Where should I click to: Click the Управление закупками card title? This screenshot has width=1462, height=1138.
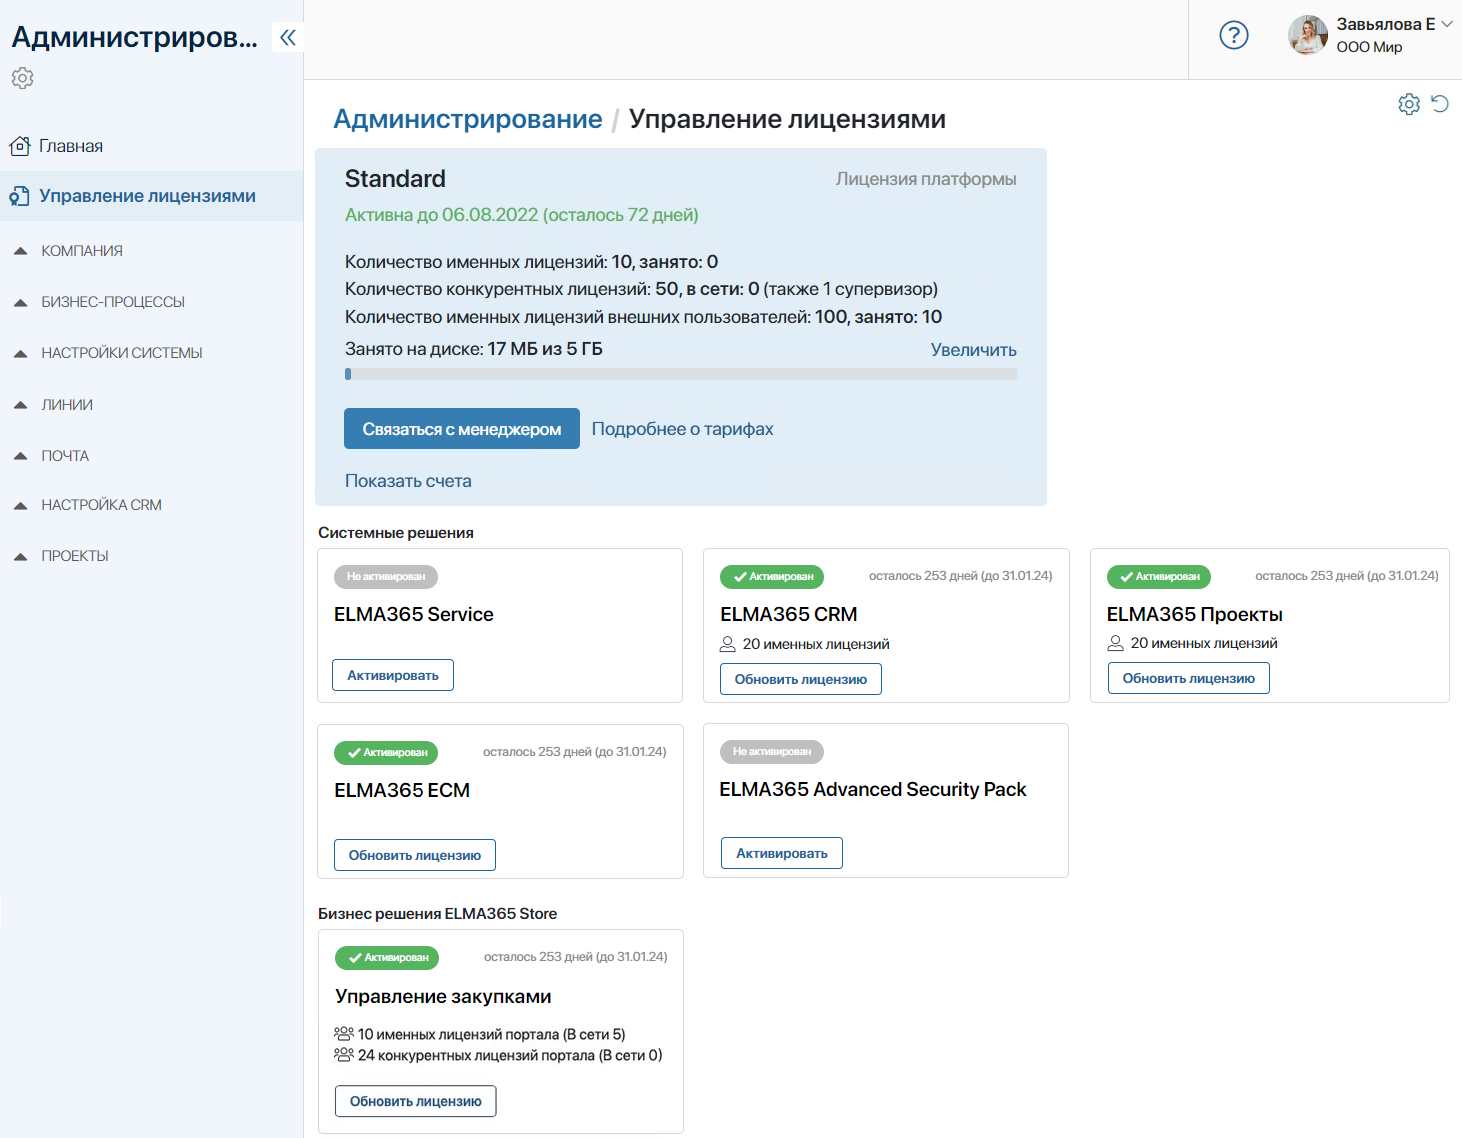443,996
